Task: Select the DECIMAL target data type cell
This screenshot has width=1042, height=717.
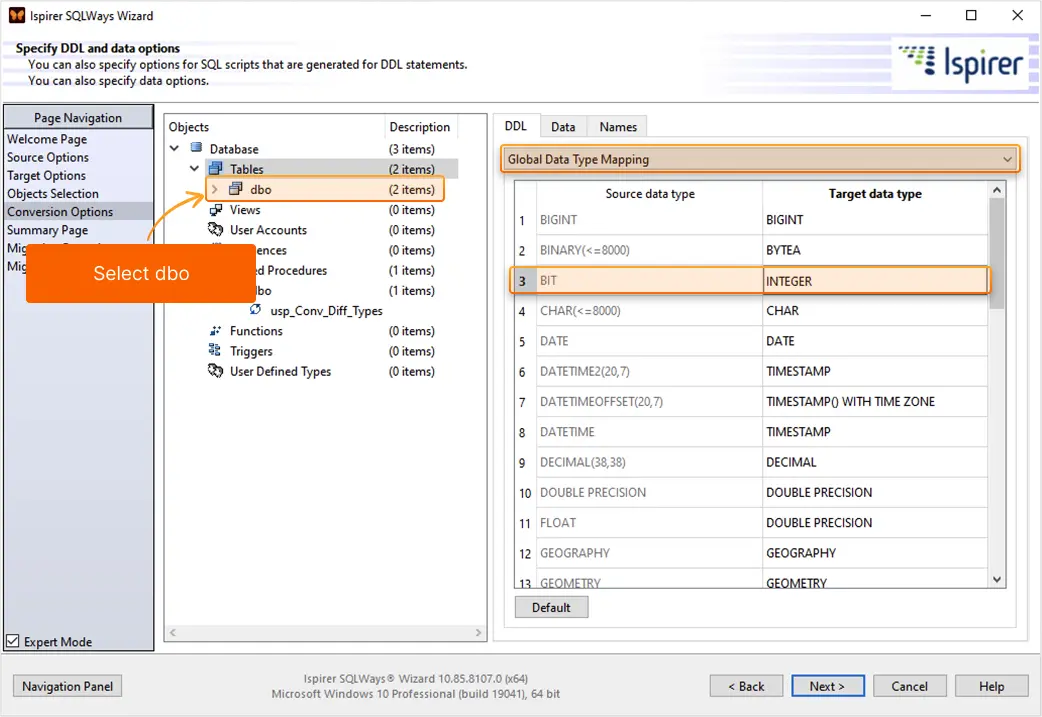Action: click(875, 462)
